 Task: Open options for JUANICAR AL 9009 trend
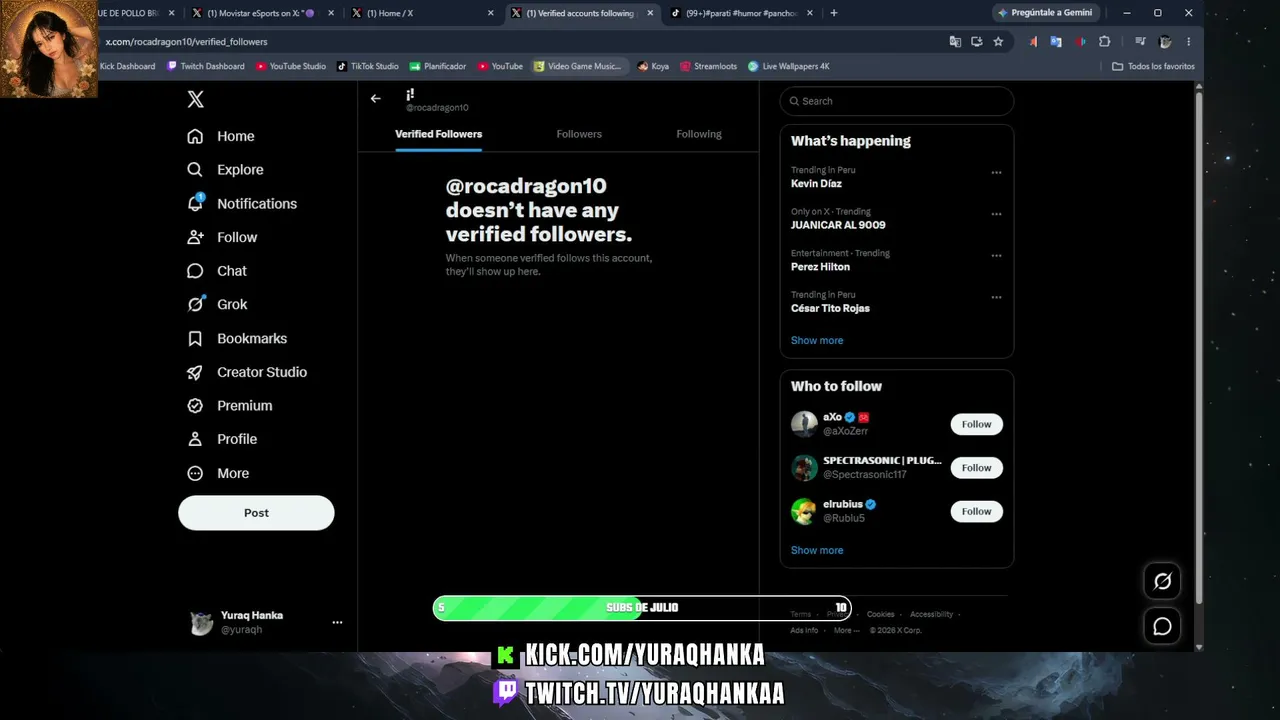[x=996, y=214]
